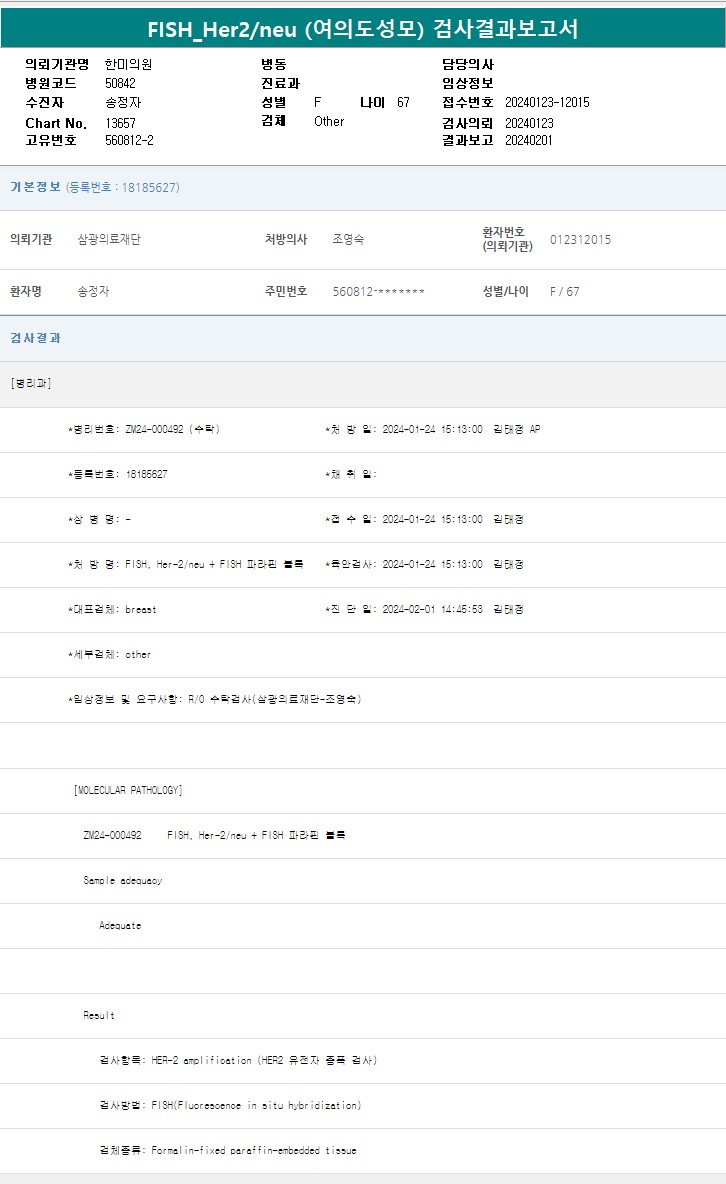Select the [MOLECULAR PATHOLOGY] heading
The height and width of the screenshot is (1184, 726).
[x=128, y=790]
